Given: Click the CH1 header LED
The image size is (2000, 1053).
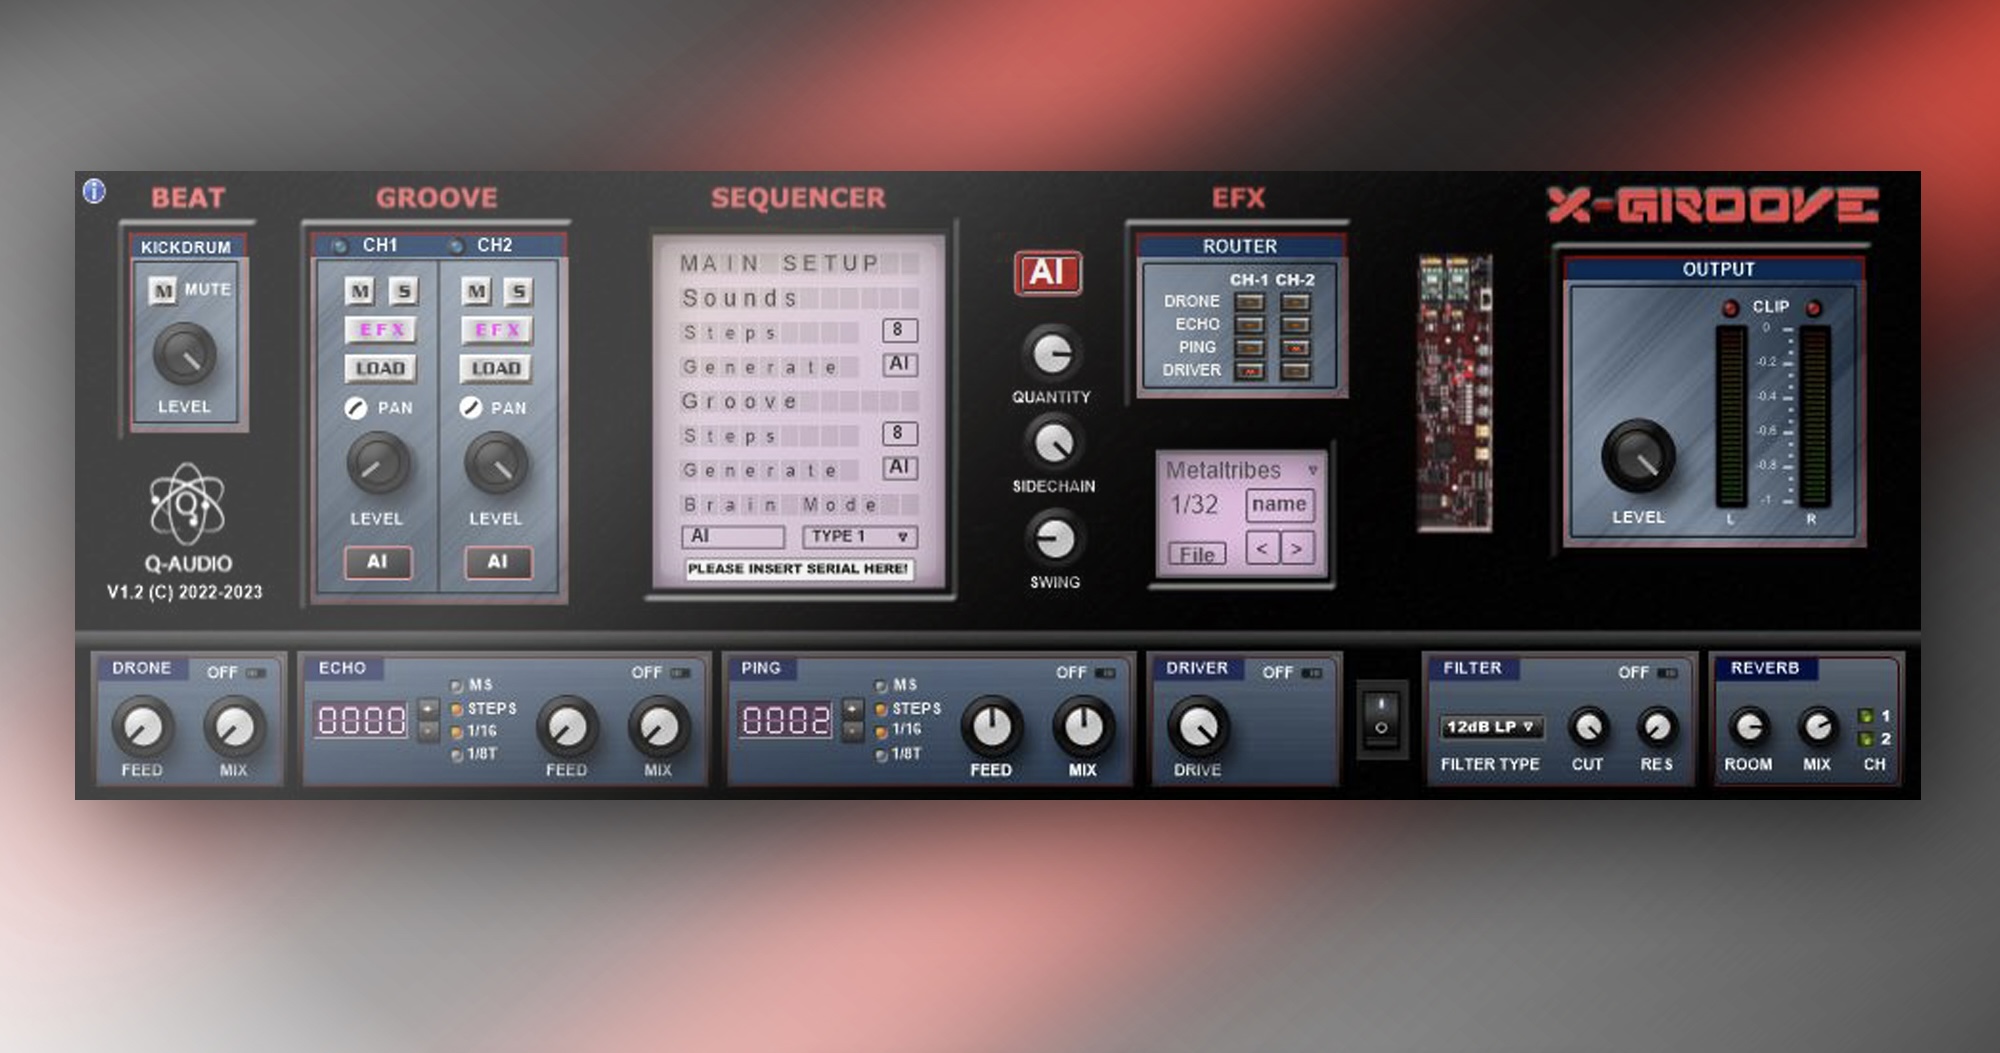Looking at the screenshot, I should tap(339, 245).
